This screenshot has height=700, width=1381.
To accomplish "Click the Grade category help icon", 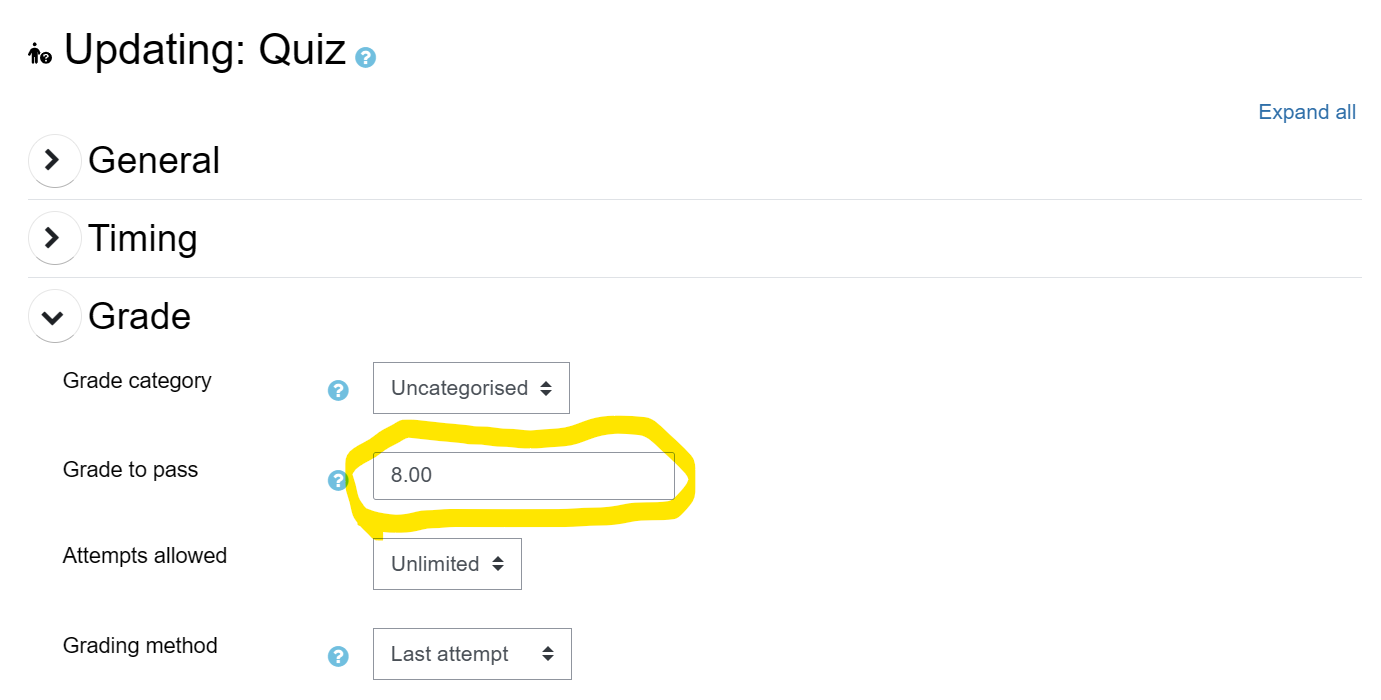I will [338, 390].
